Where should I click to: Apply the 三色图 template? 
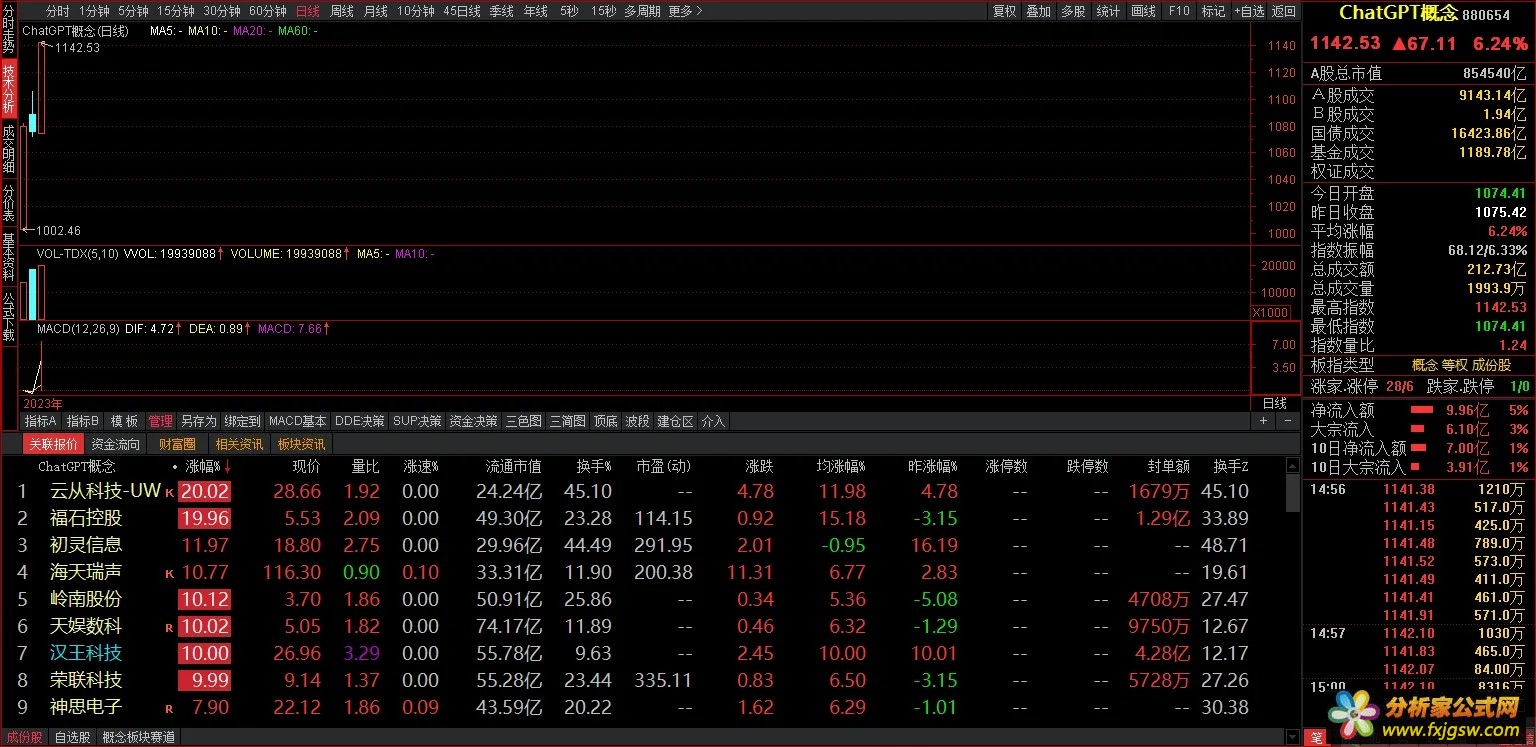523,421
